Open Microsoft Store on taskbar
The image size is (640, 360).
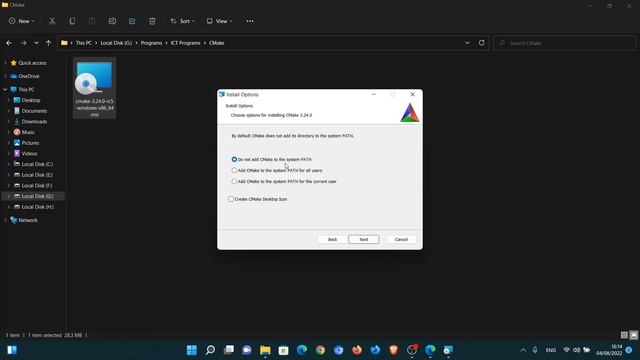[x=284, y=350]
